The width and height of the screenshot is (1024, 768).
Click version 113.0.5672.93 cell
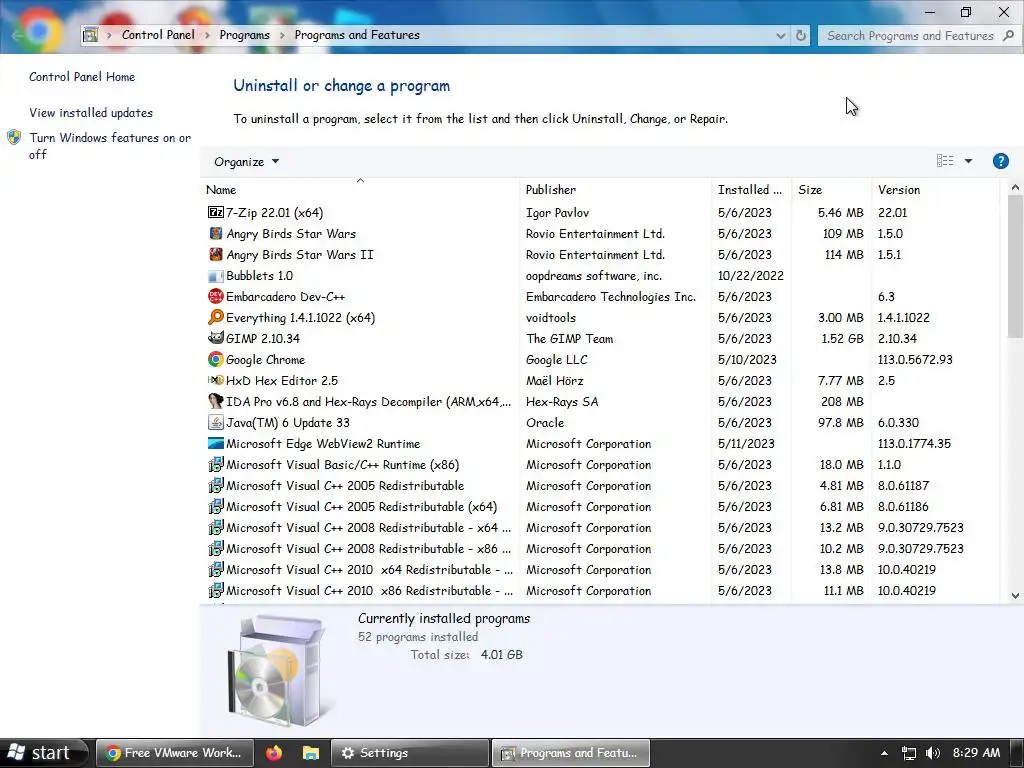pyautogui.click(x=915, y=359)
